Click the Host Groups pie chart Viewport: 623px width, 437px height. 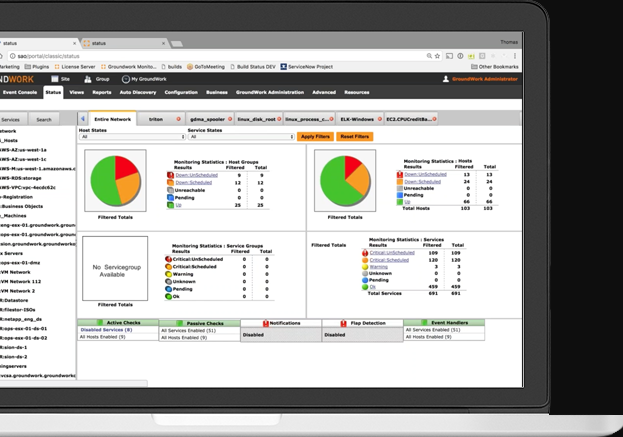[116, 180]
